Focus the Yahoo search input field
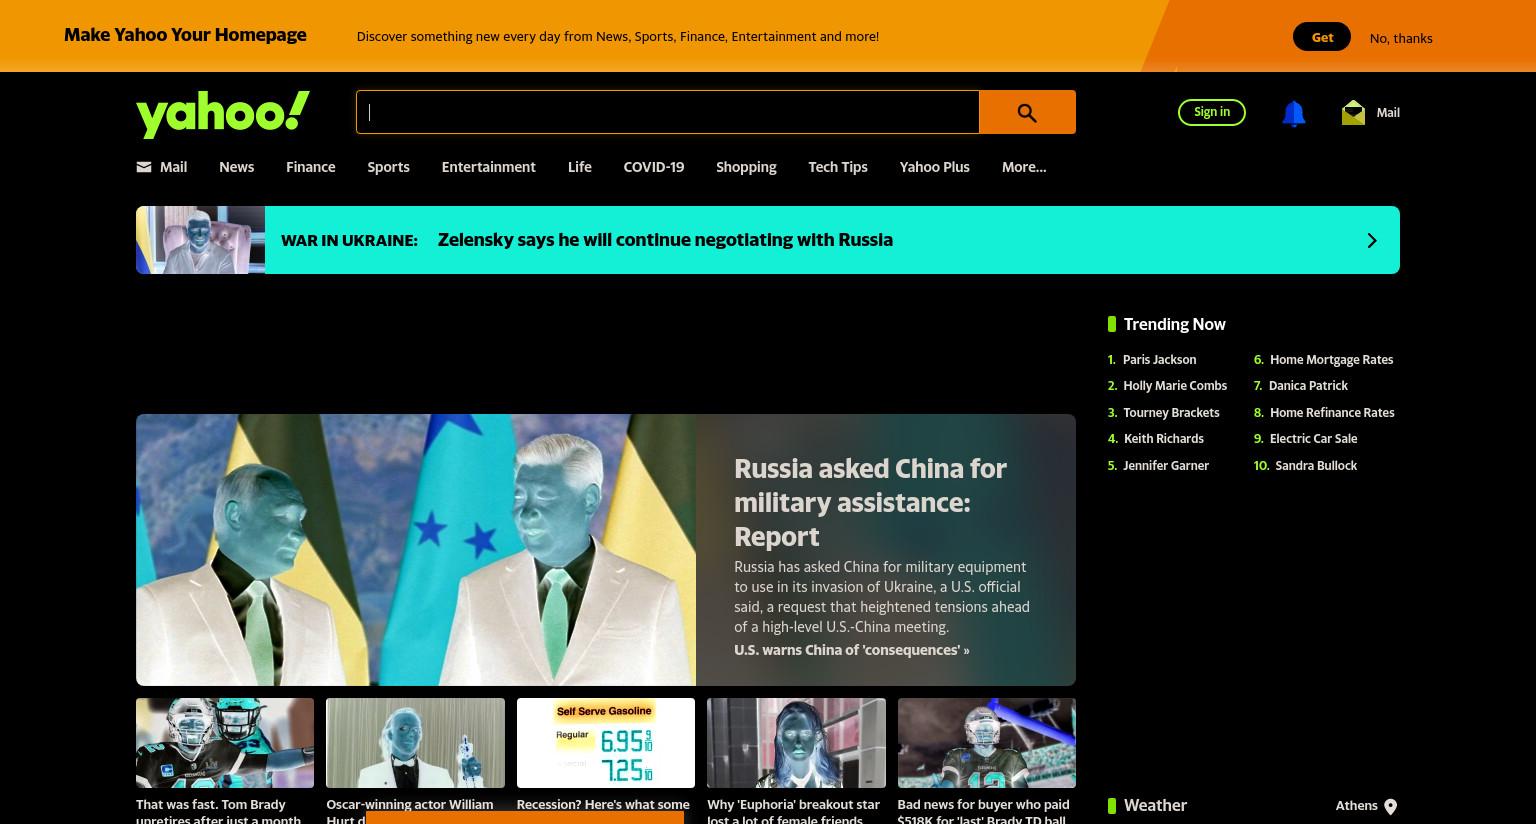1536x824 pixels. 667,112
